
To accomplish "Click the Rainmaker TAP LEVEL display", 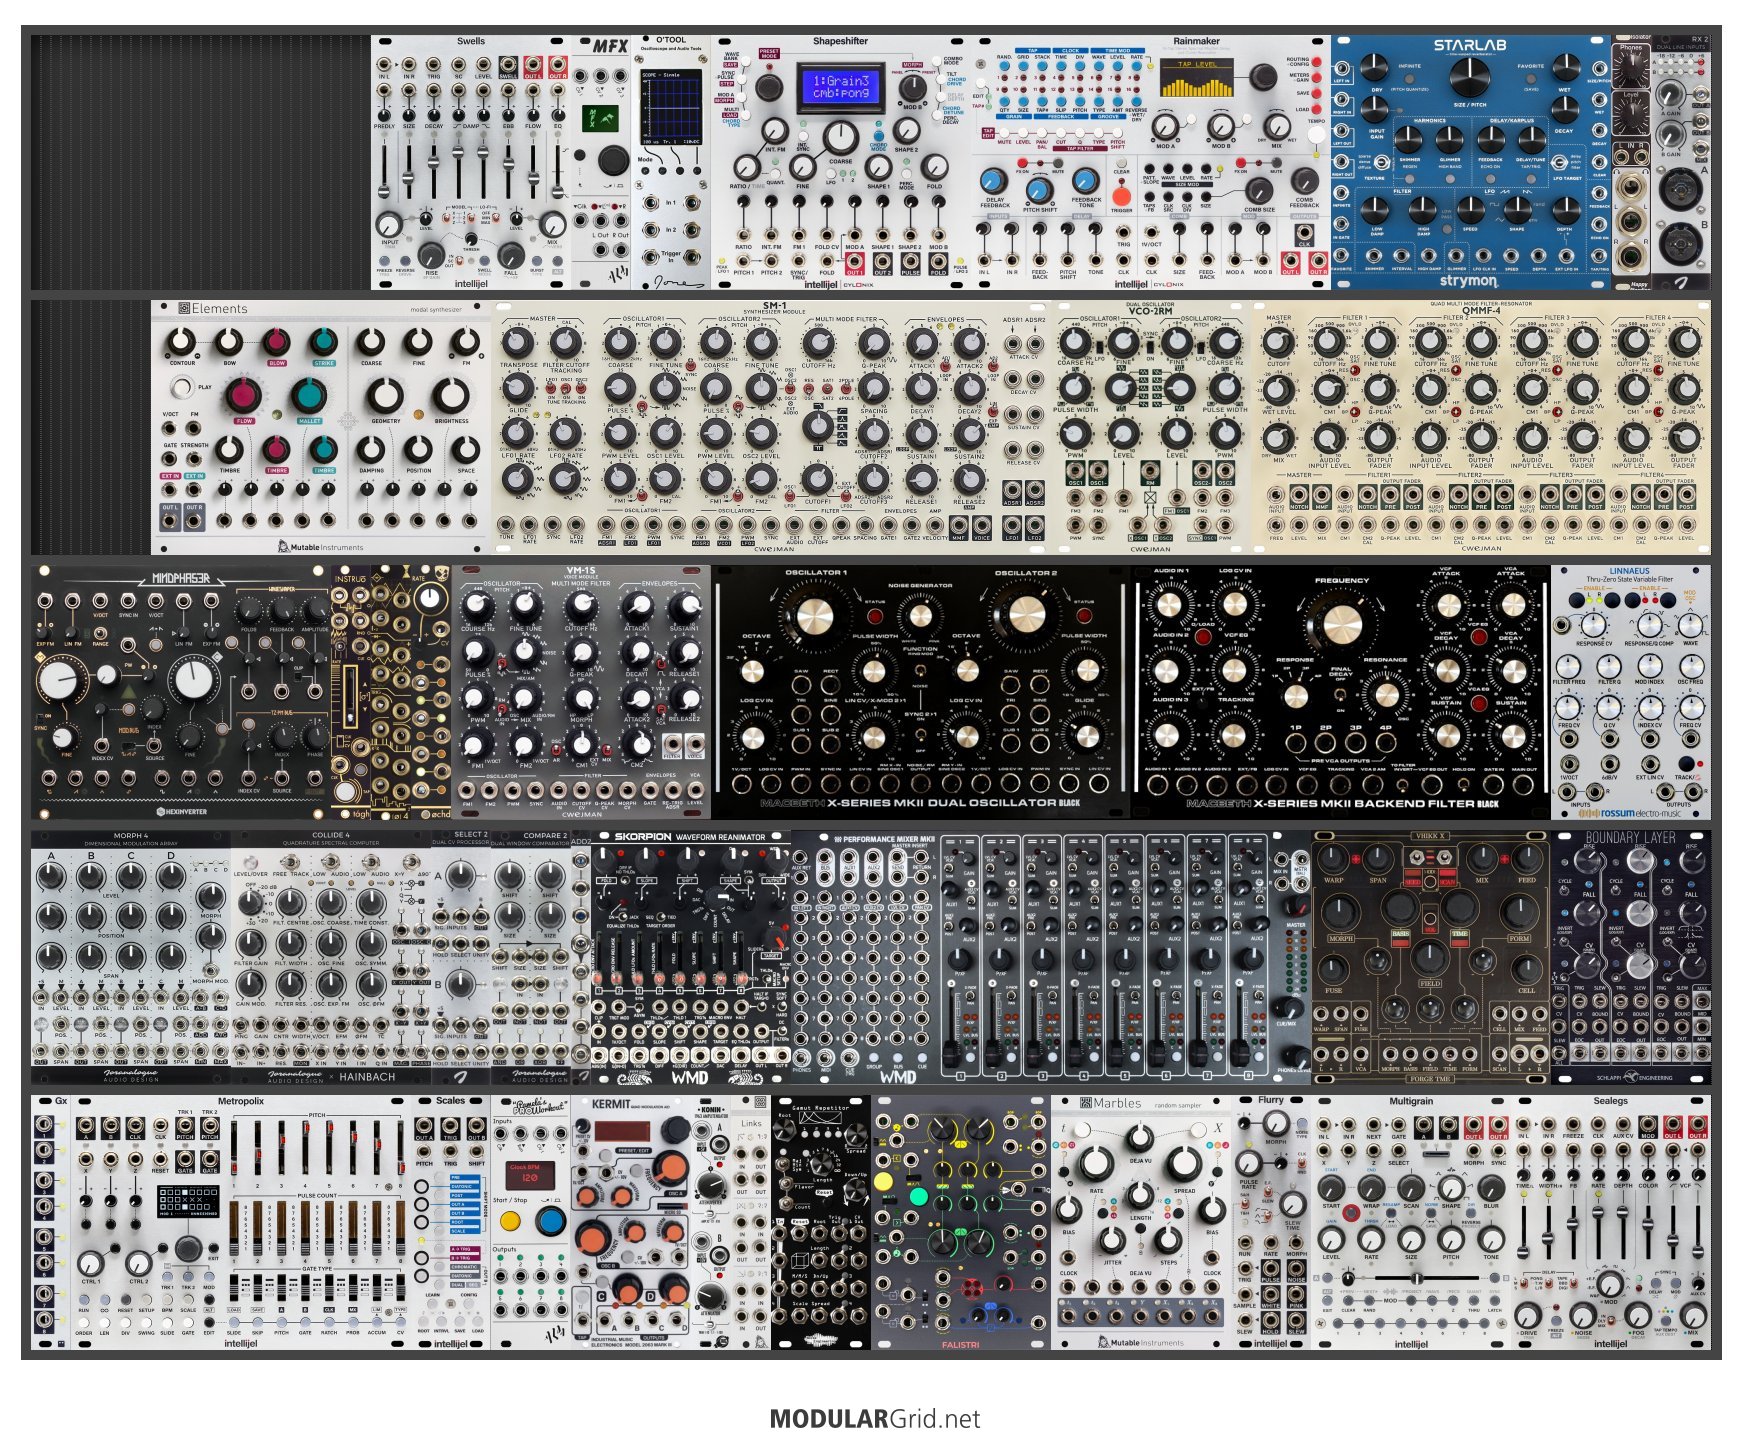I will click(1197, 79).
